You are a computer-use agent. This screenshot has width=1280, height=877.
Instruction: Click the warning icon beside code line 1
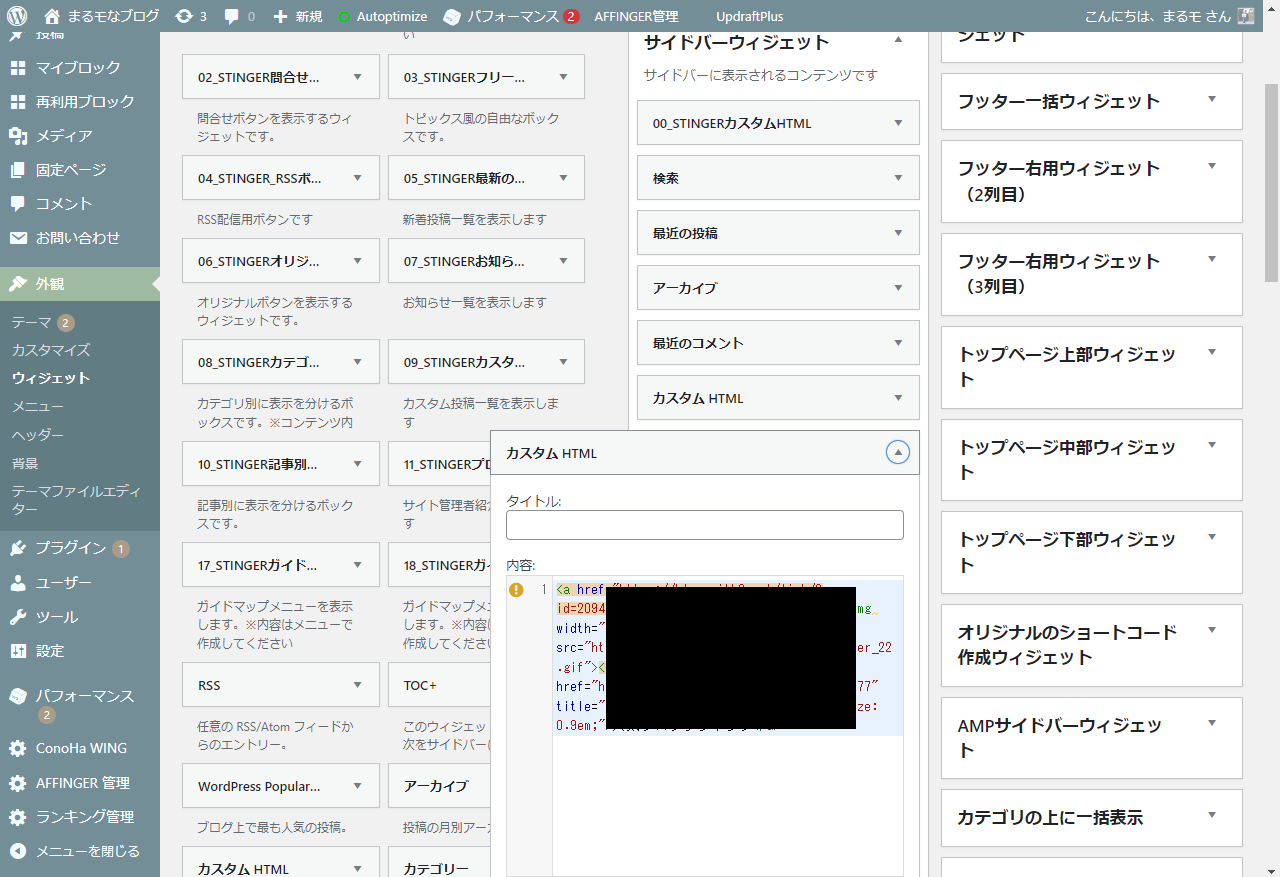click(x=517, y=590)
